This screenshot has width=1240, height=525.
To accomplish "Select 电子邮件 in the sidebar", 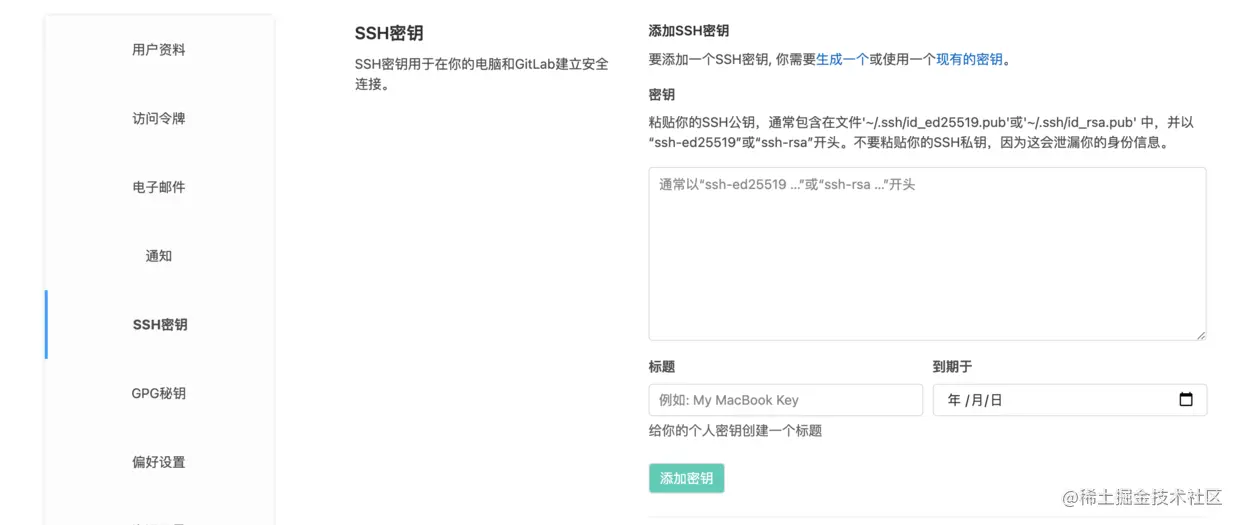I will [159, 187].
